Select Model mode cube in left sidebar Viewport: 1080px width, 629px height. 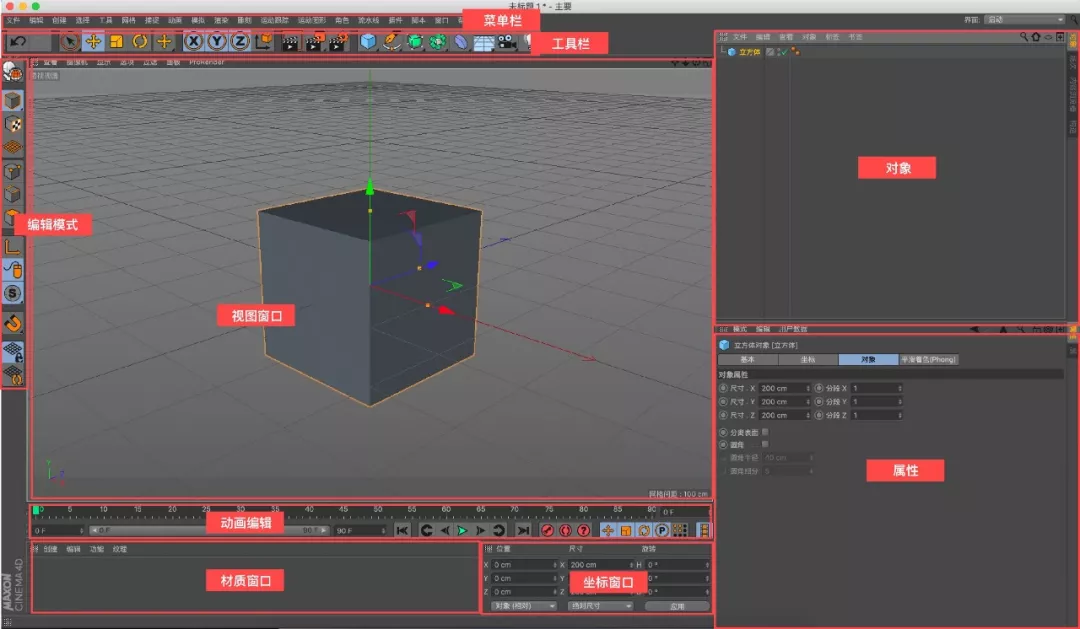12,101
